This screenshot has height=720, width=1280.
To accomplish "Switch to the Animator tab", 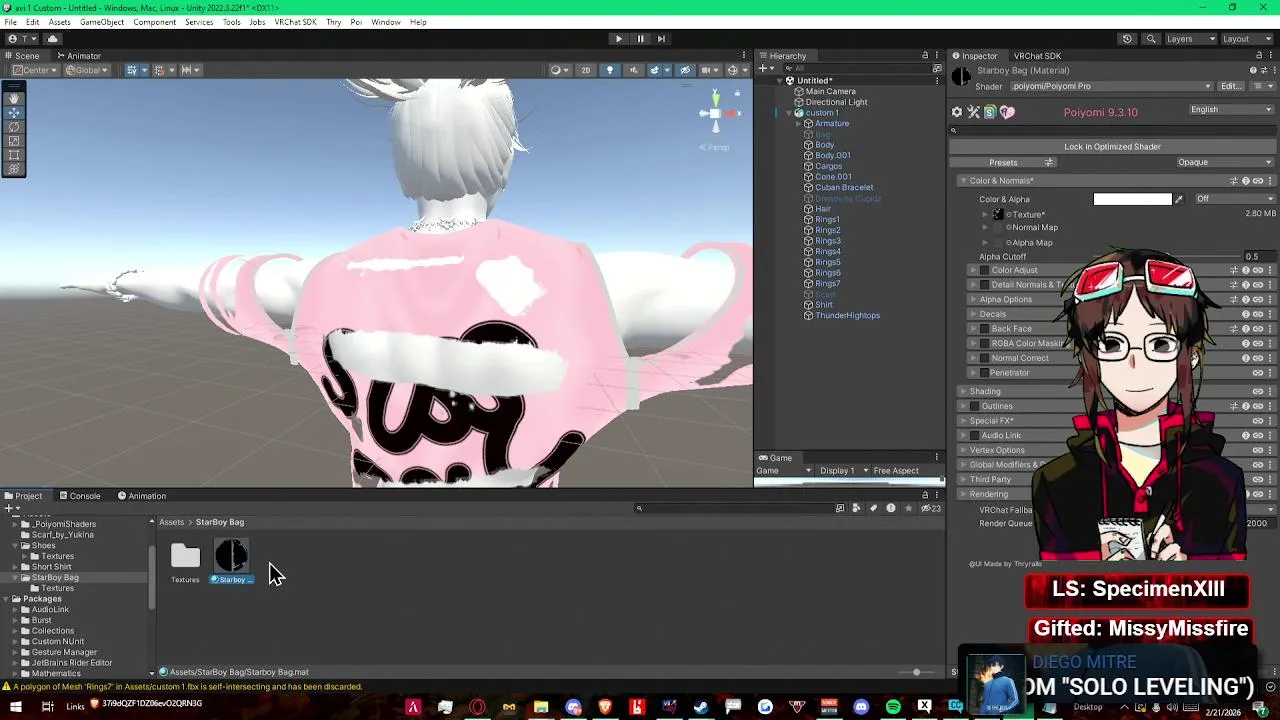I will coord(78,56).
